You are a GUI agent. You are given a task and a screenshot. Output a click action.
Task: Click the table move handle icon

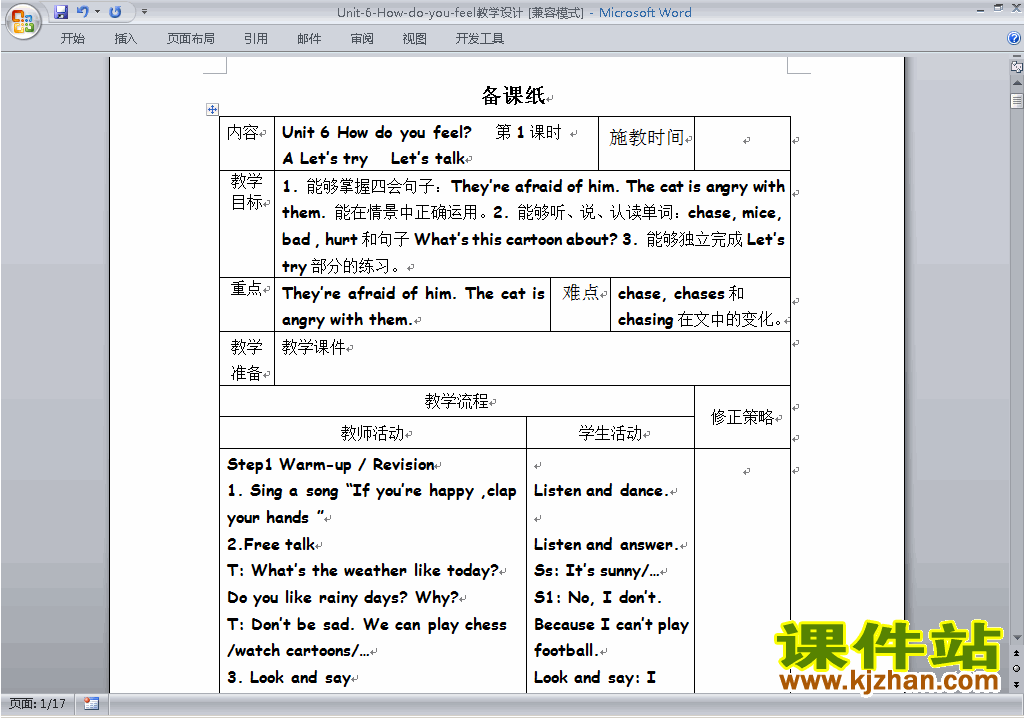pyautogui.click(x=212, y=109)
